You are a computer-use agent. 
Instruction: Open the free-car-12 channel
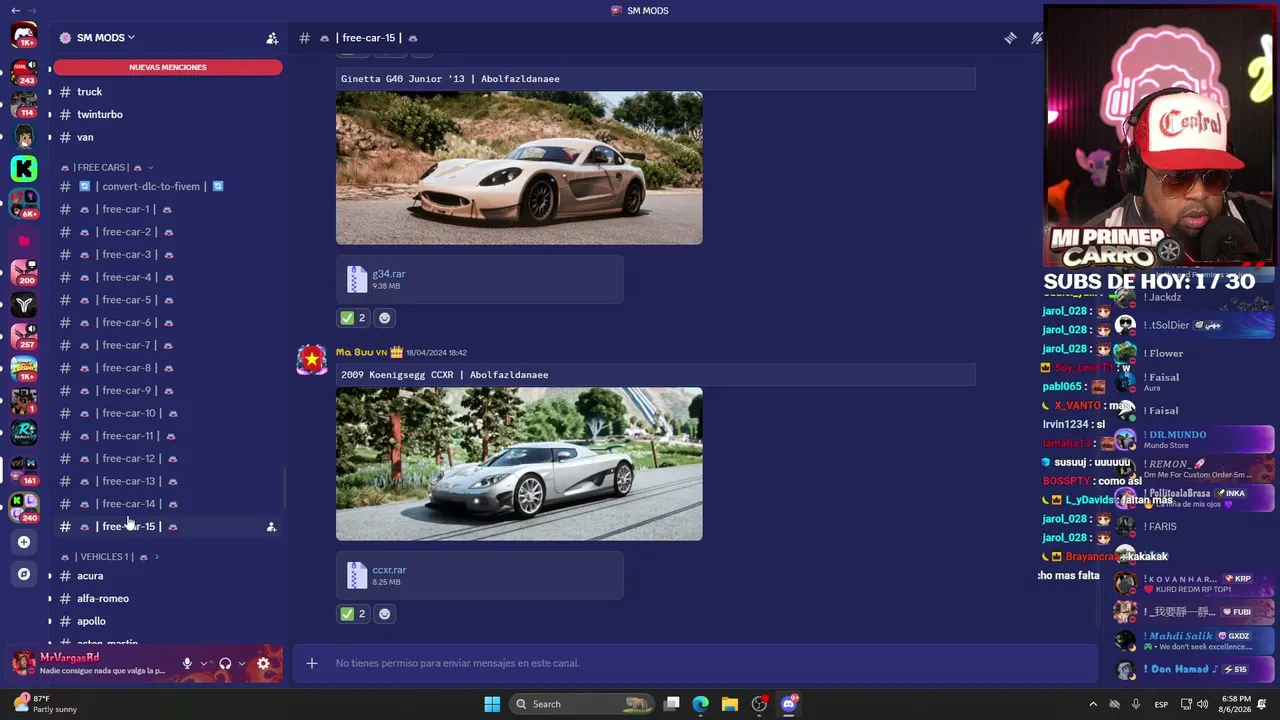coord(168,458)
